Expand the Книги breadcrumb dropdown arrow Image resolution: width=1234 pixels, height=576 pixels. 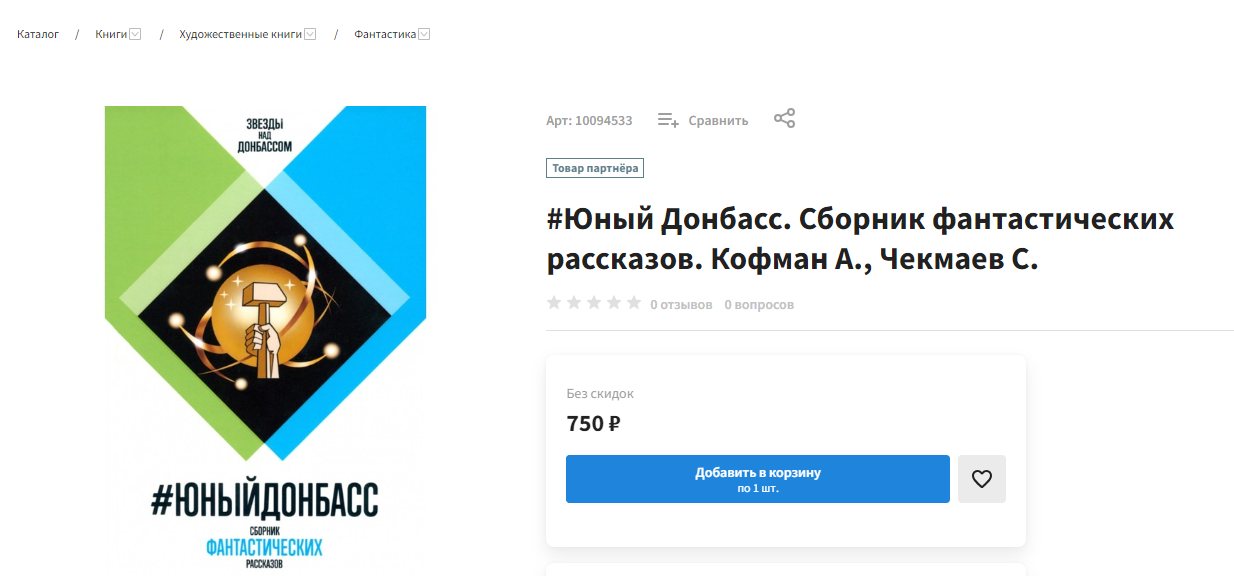coord(135,34)
